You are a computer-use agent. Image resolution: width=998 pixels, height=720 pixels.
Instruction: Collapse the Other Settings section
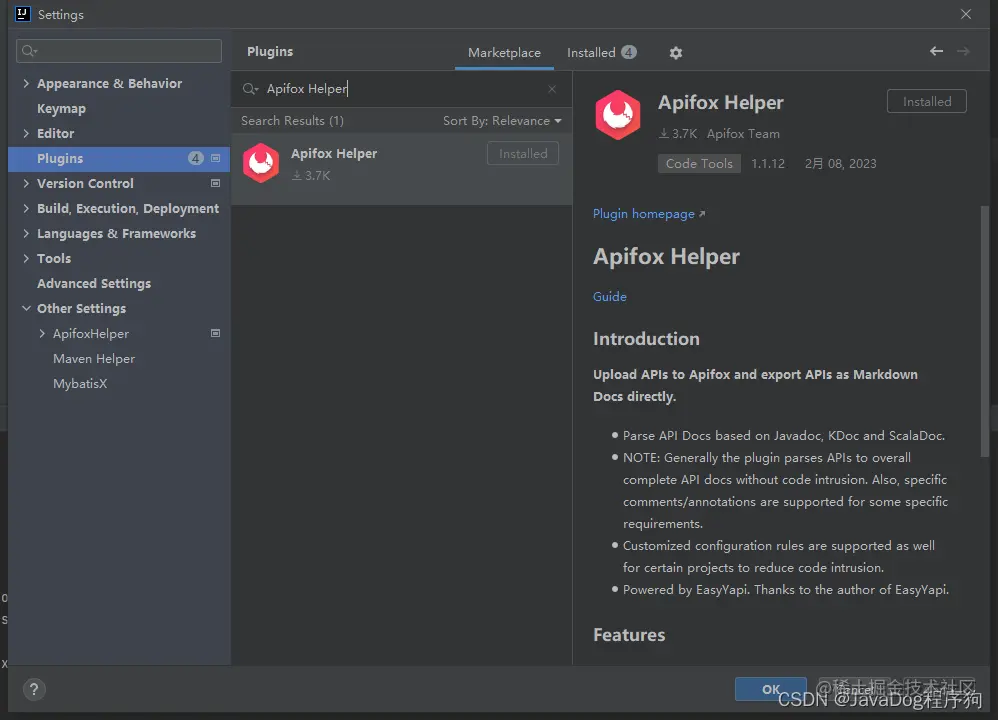26,308
